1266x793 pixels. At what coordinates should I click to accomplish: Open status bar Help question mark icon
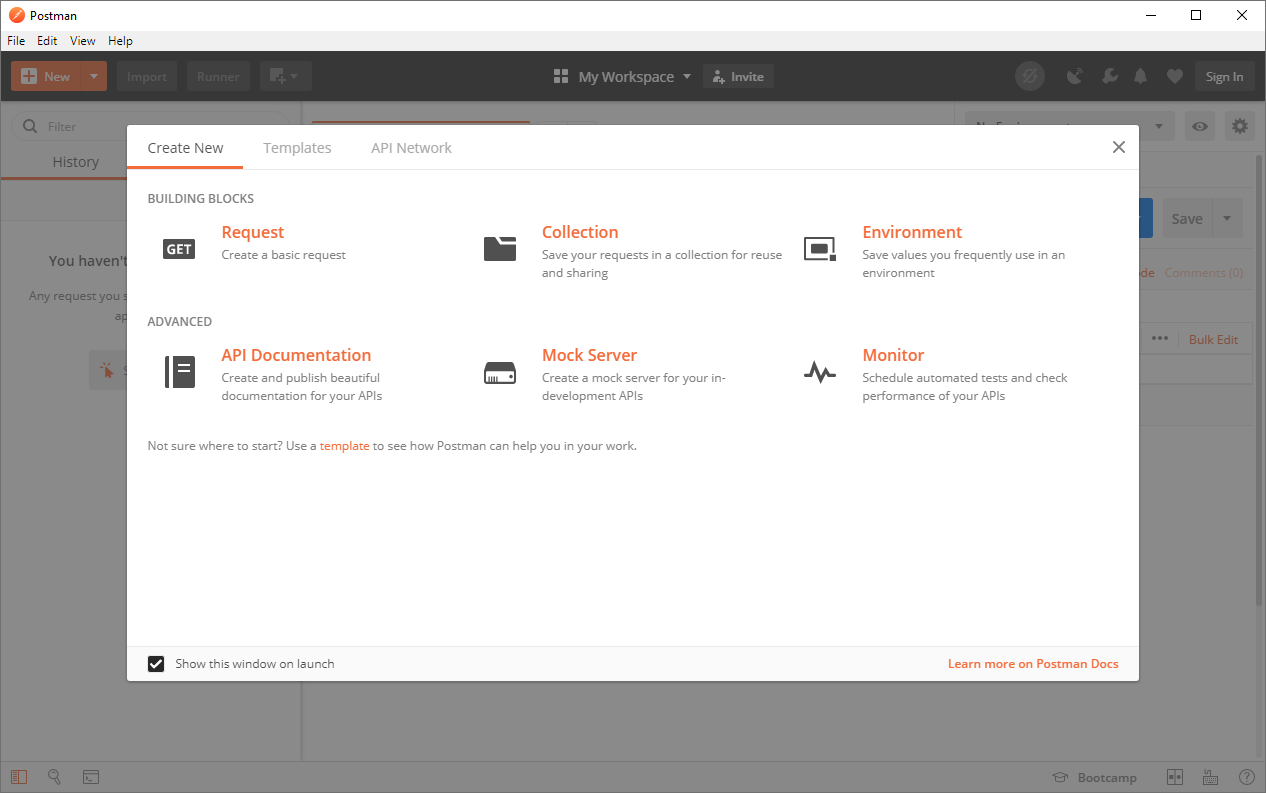point(1246,777)
